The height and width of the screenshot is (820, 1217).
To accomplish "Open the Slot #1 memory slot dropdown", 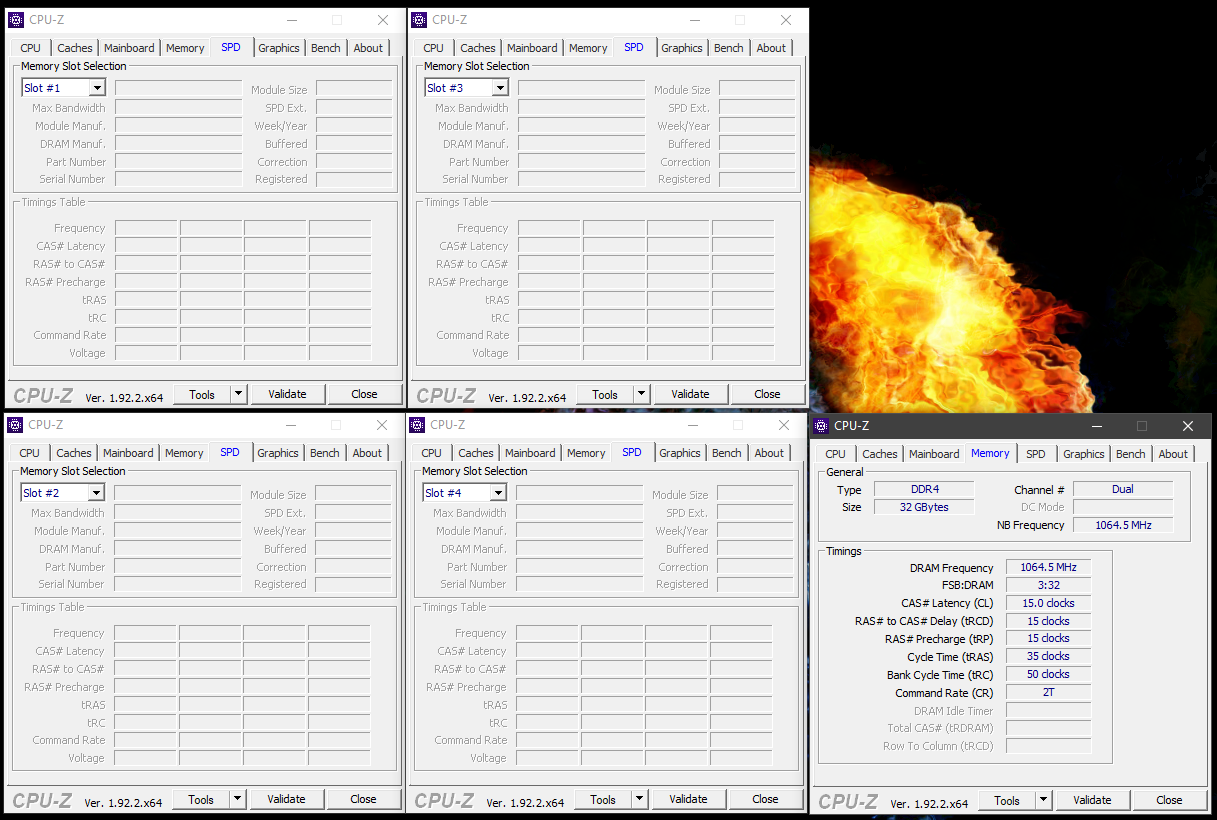I will [x=97, y=88].
